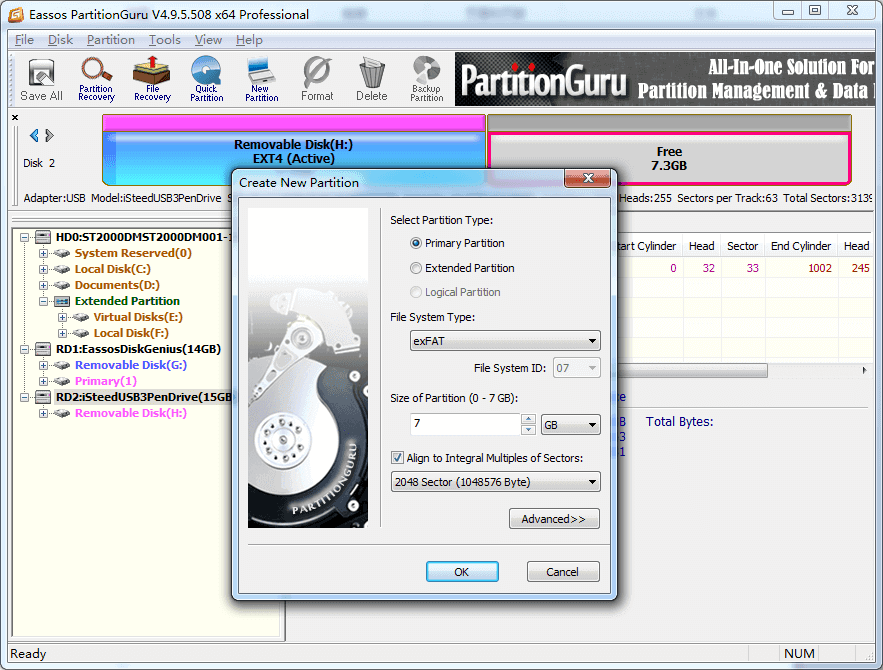The height and width of the screenshot is (670, 883).
Task: Click Removable Disk(H:) partition icon in tree
Action: tap(62, 413)
